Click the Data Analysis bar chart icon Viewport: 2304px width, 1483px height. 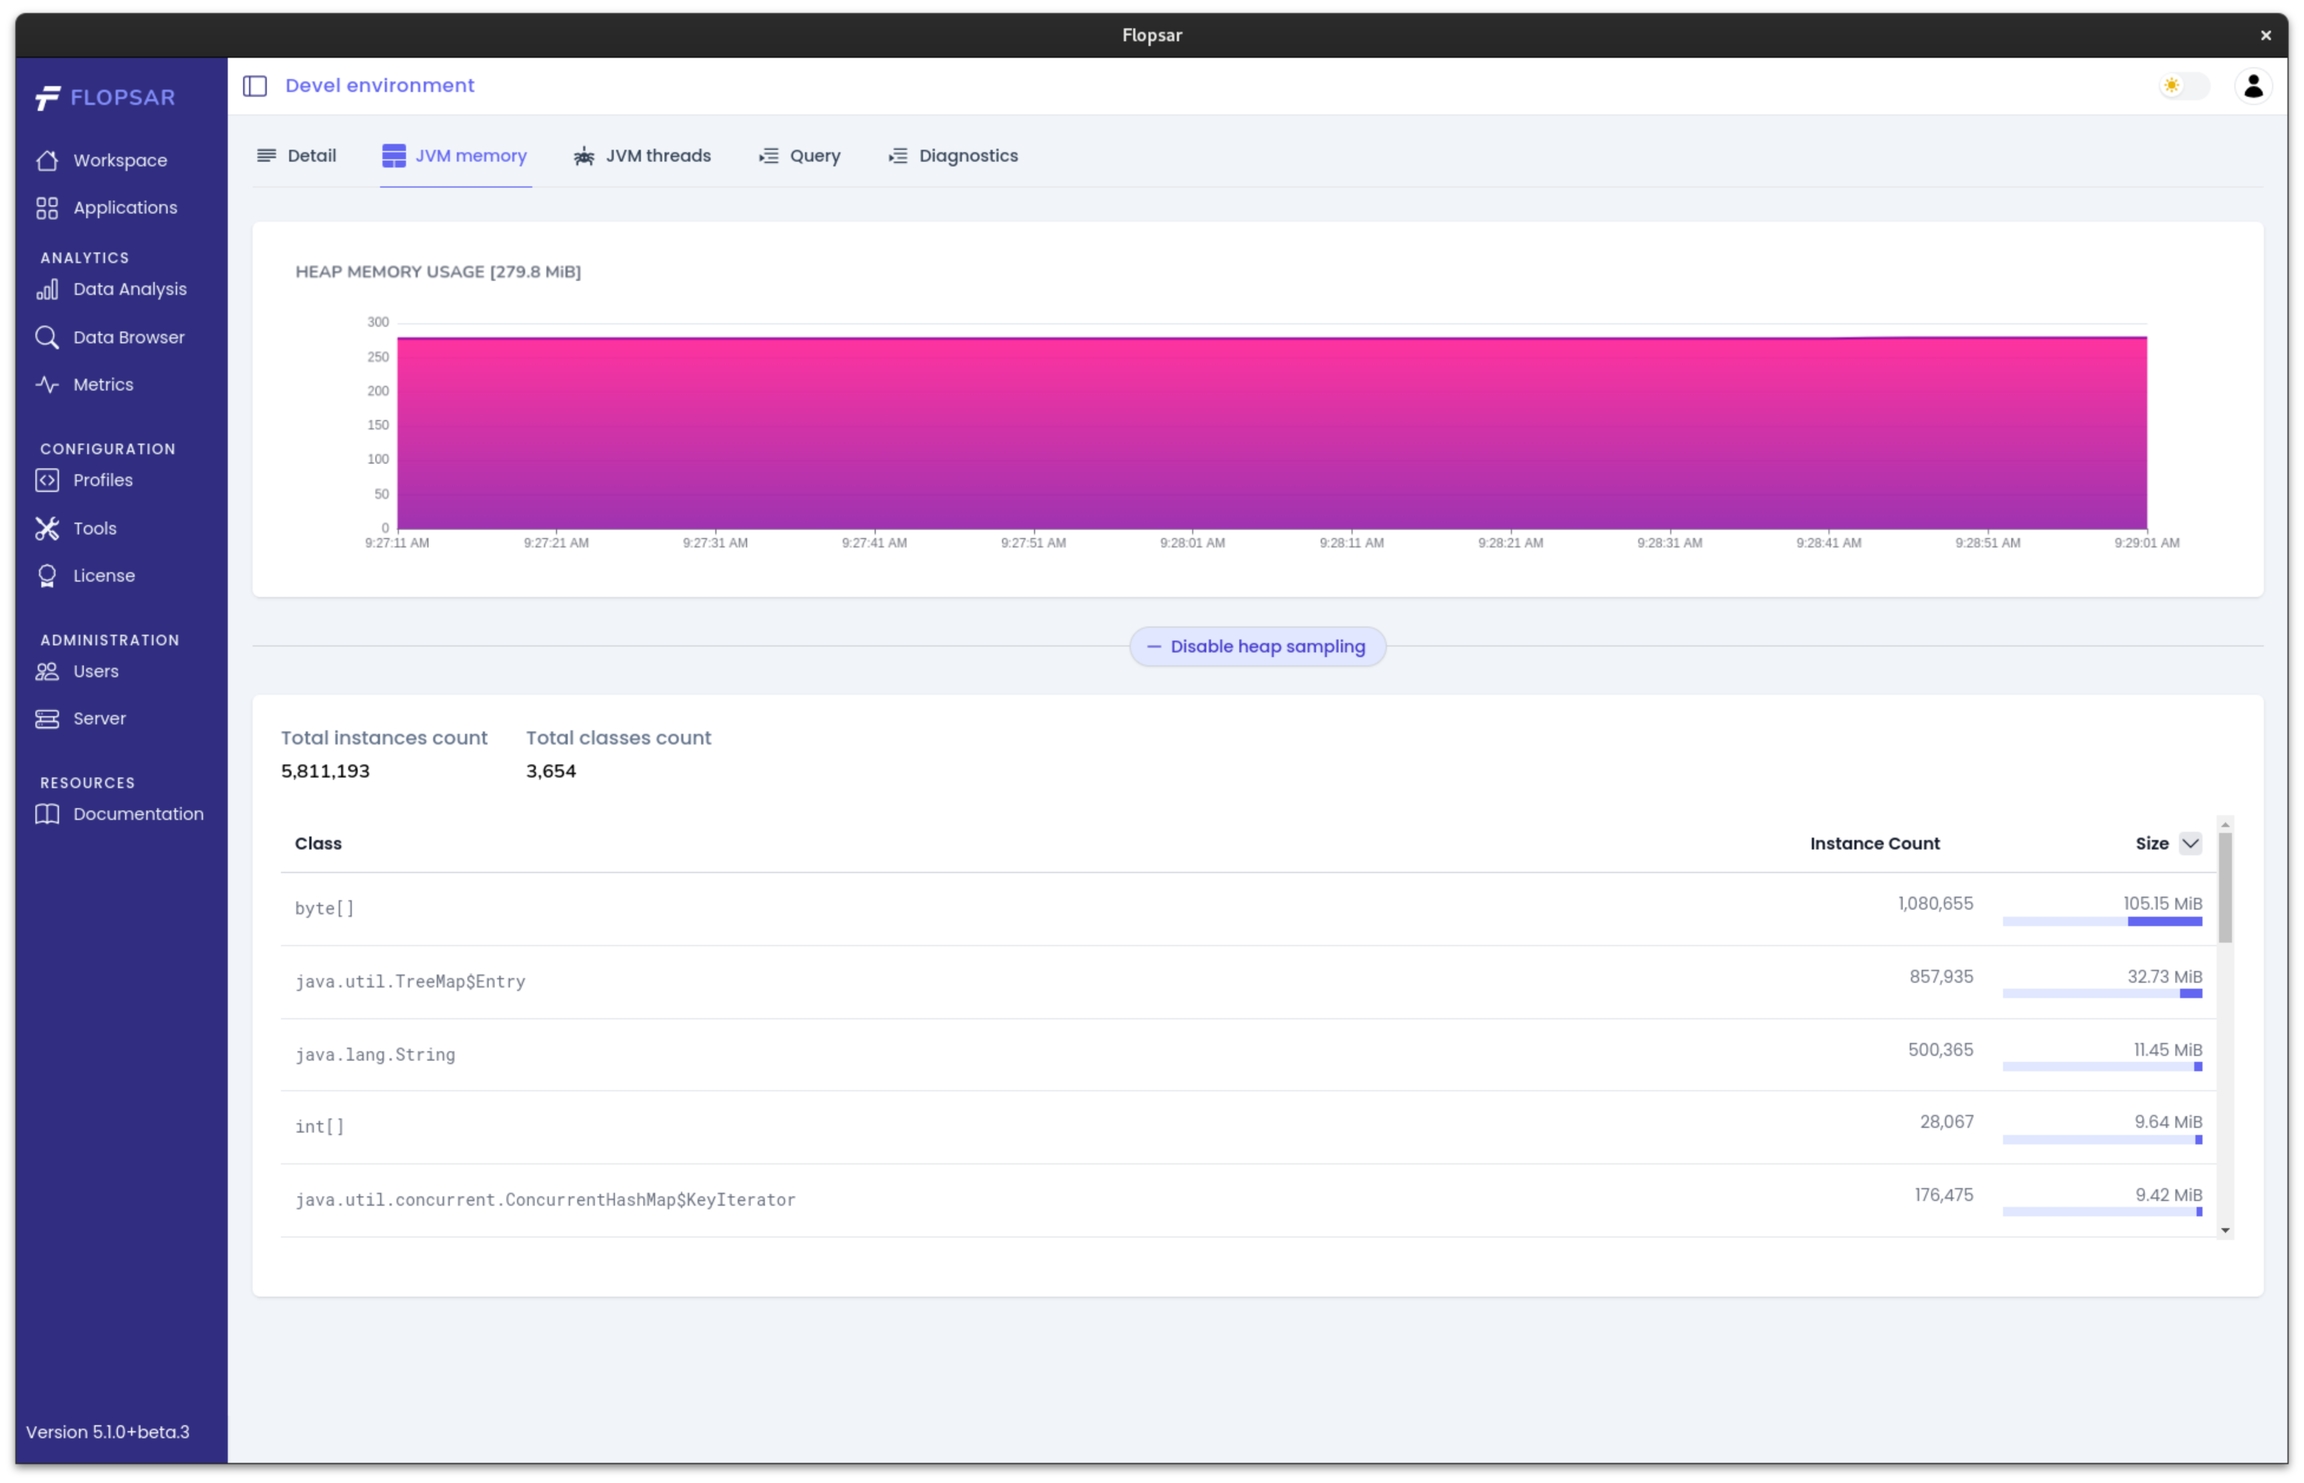[x=47, y=290]
